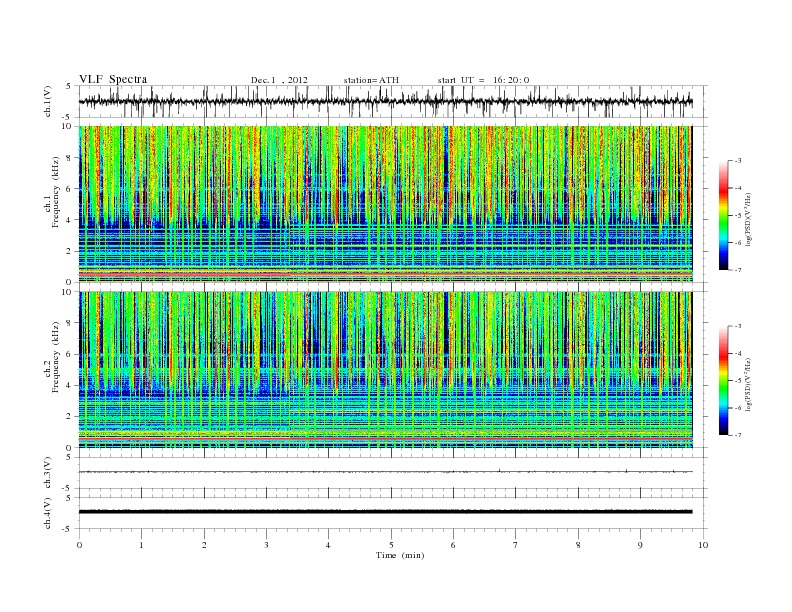Pick the ch.2 spectrogram color scale bar
792x612 pixels.
pos(723,380)
